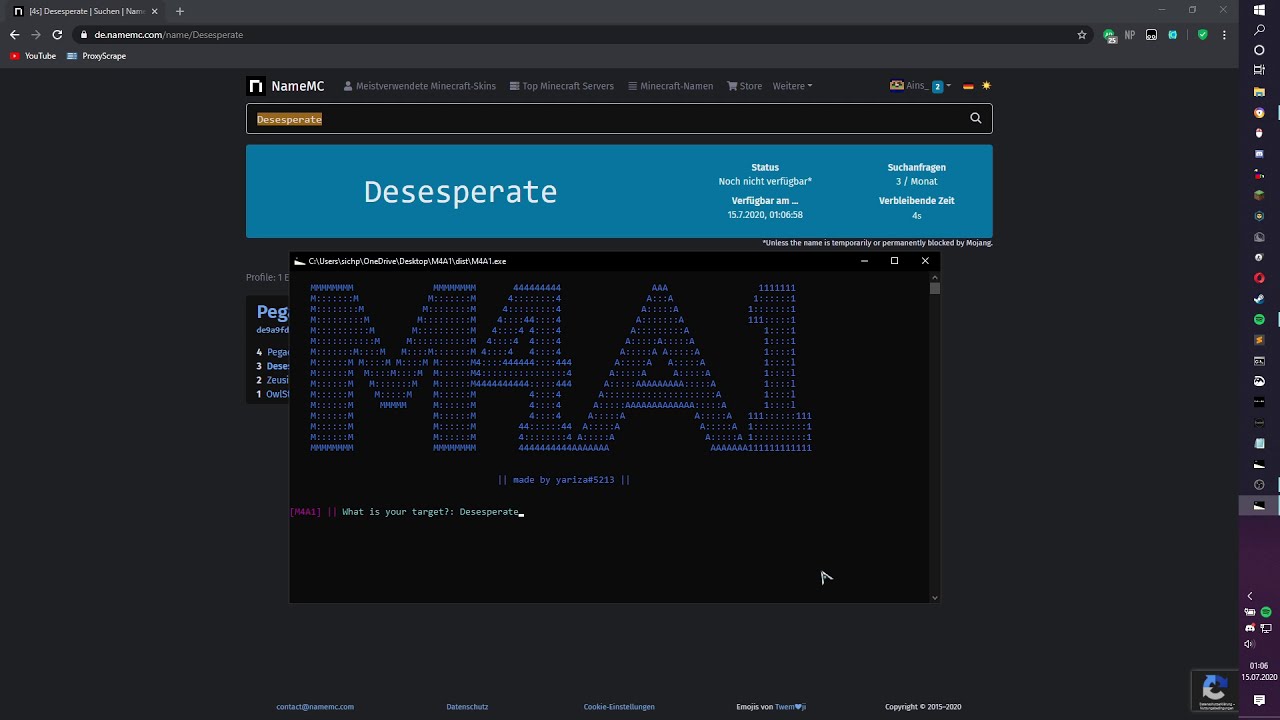This screenshot has height=720, width=1280.
Task: Open Top Minecraft Servers page
Action: tap(562, 86)
